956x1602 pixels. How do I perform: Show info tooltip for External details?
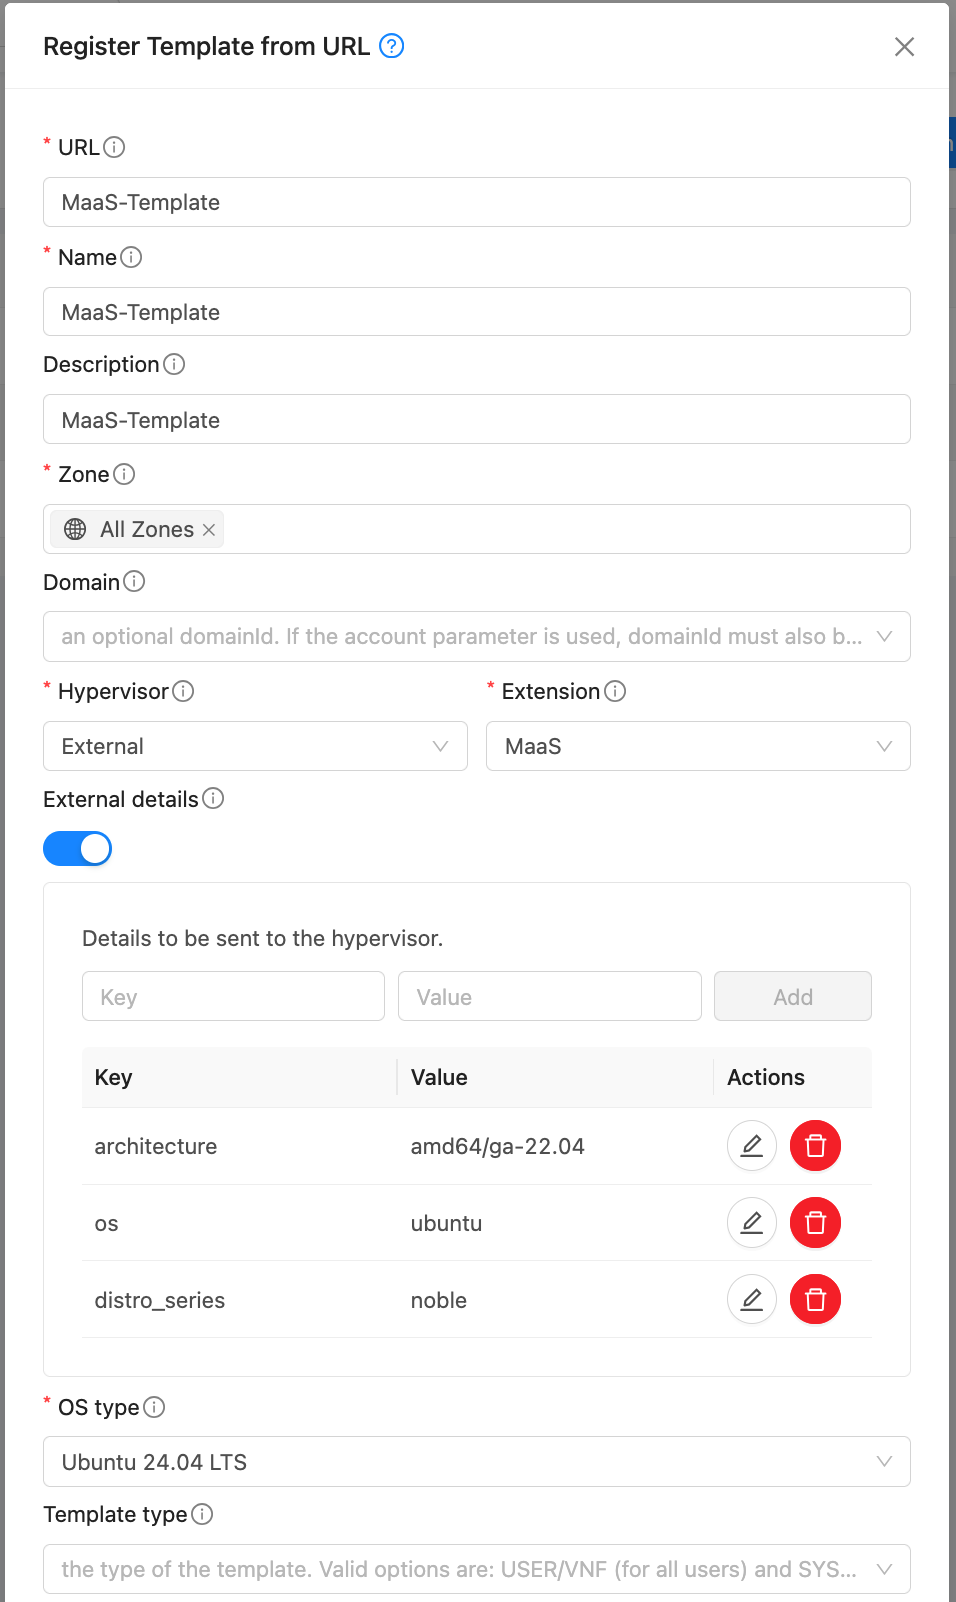[213, 798]
